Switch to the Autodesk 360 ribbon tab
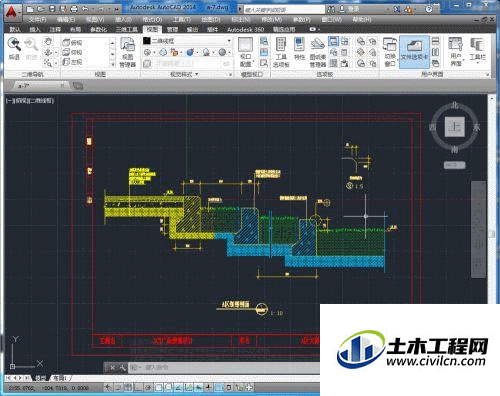This screenshot has height=396, width=500. coord(246,30)
